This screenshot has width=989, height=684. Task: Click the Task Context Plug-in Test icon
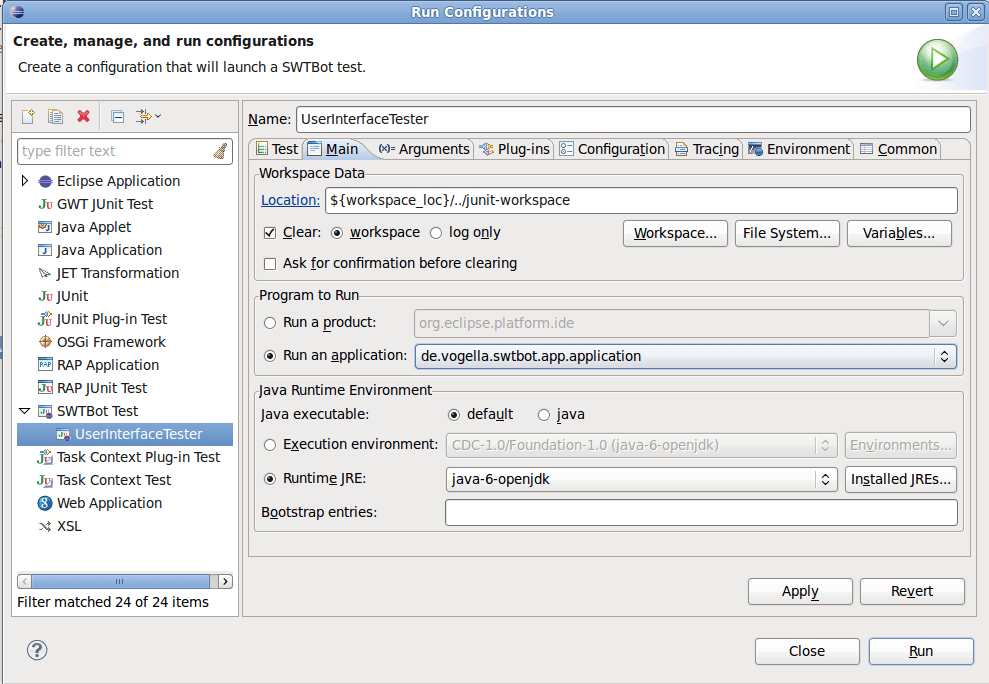pos(45,457)
